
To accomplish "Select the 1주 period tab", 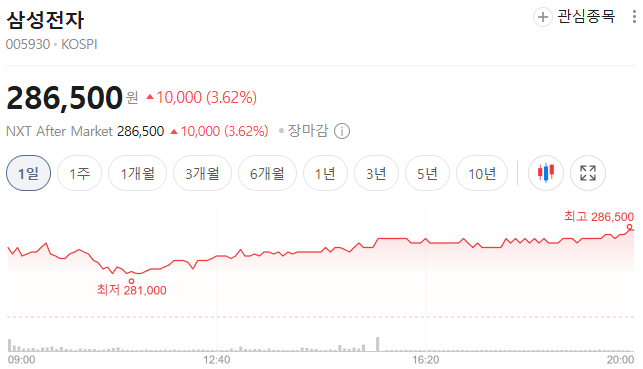I will (79, 173).
